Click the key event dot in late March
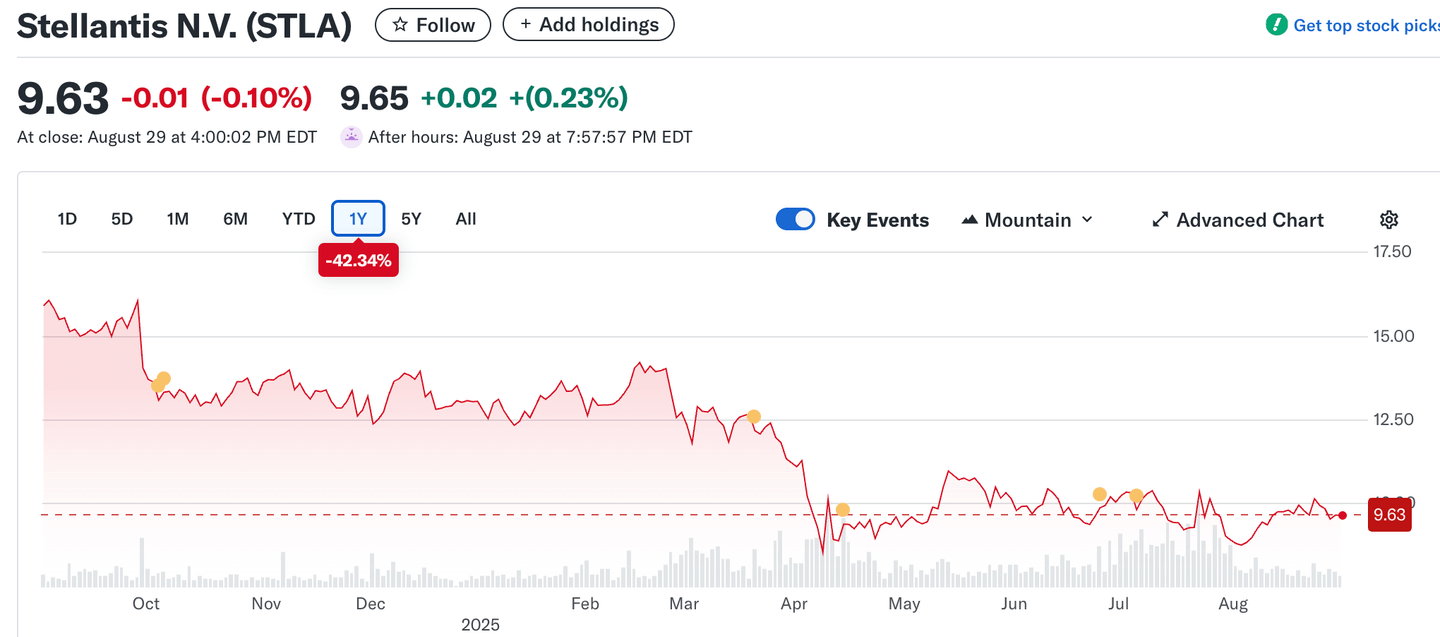 point(753,417)
